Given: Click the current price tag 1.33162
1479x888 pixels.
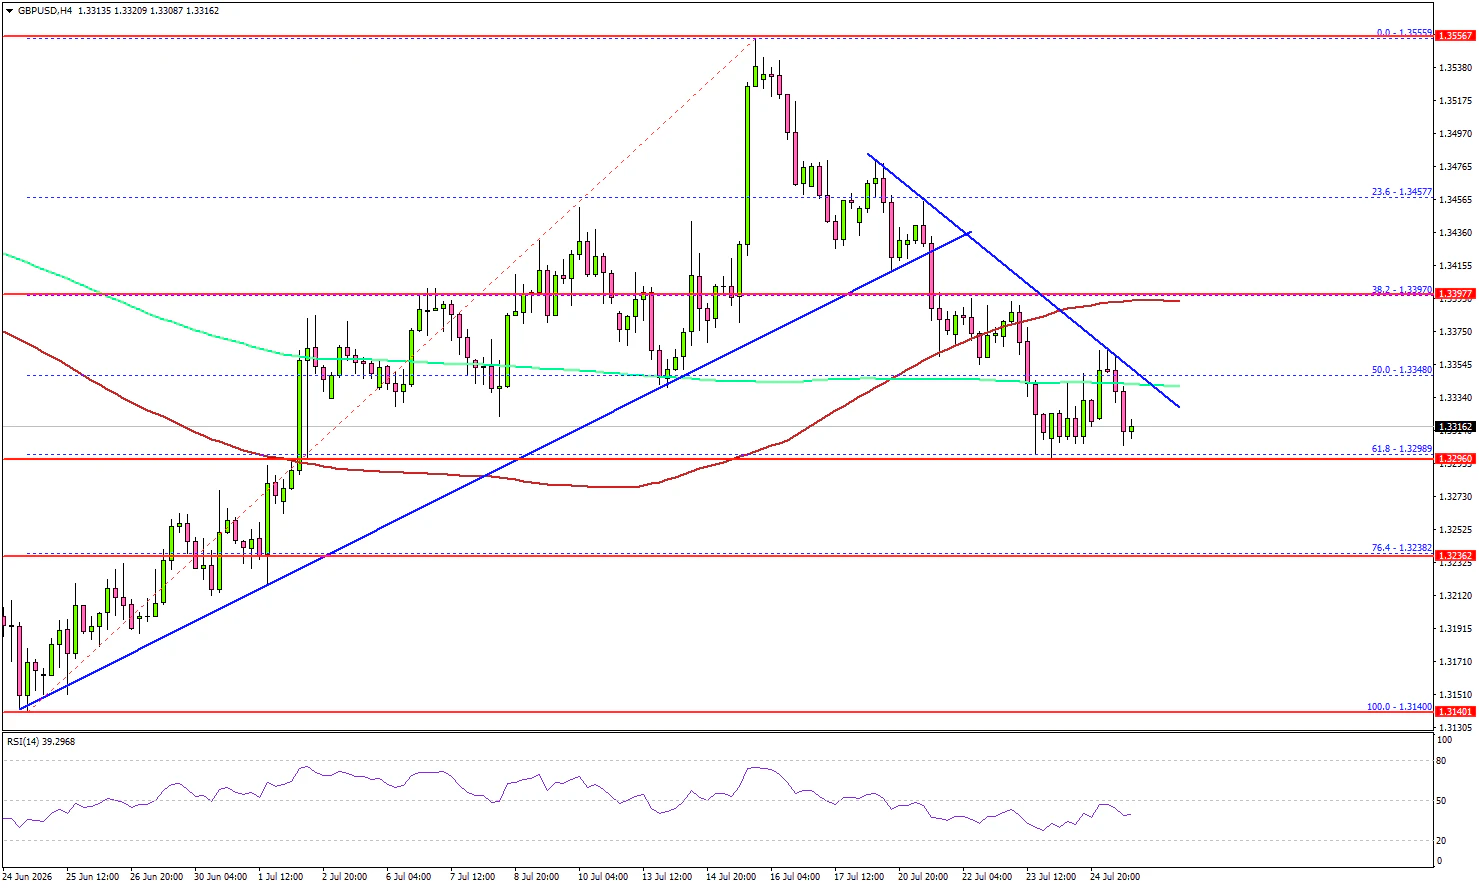Looking at the screenshot, I should click(1455, 427).
